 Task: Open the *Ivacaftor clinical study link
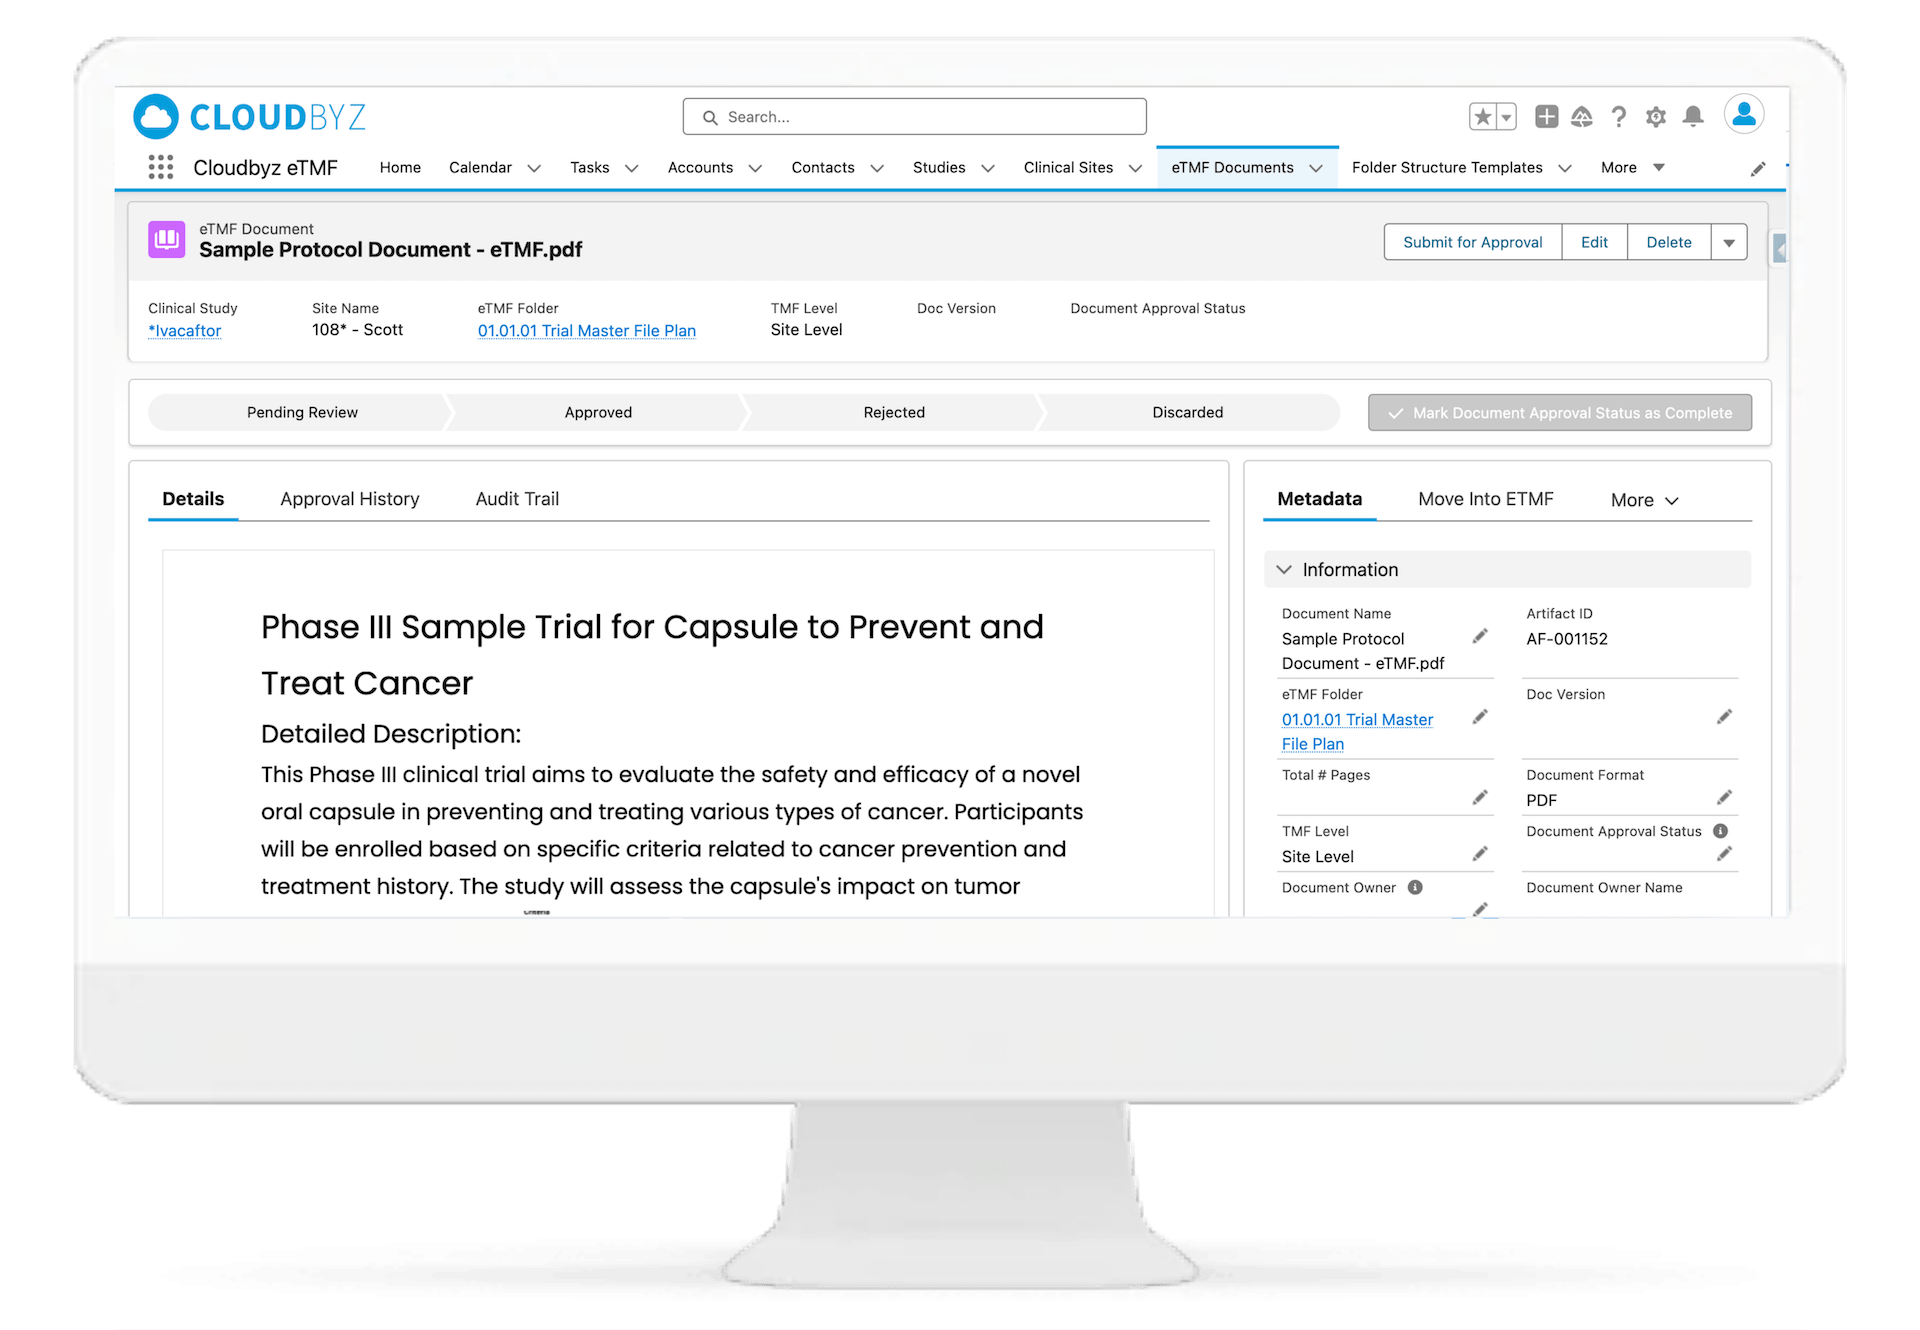[x=185, y=331]
